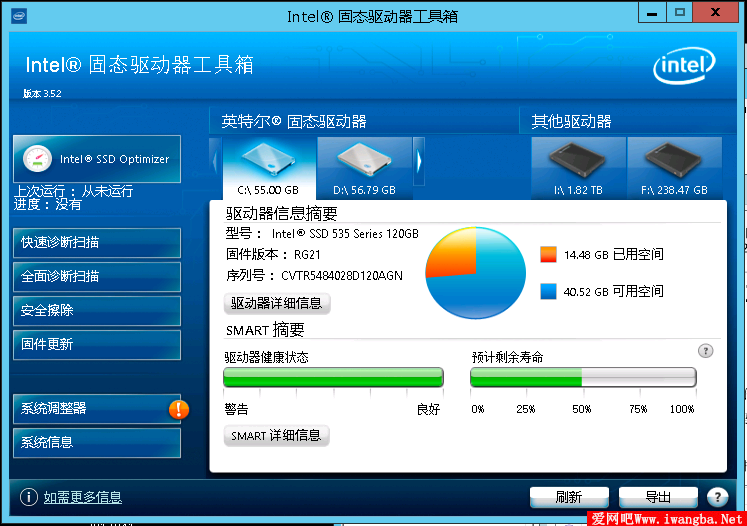Click the info circle icon near 如需更多信息
This screenshot has height=526, width=747.
29,497
